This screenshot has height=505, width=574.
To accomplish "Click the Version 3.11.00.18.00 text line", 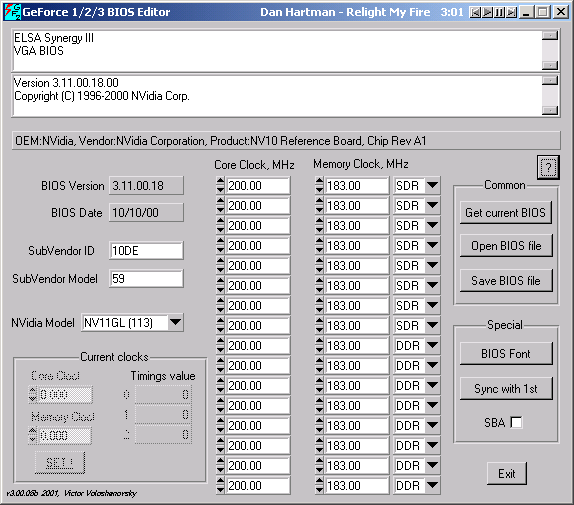I will pos(66,83).
